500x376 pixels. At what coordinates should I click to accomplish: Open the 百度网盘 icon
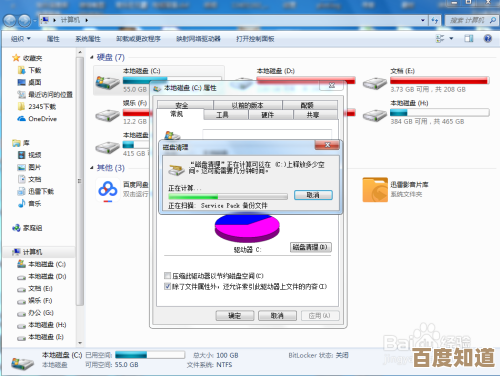coord(108,190)
